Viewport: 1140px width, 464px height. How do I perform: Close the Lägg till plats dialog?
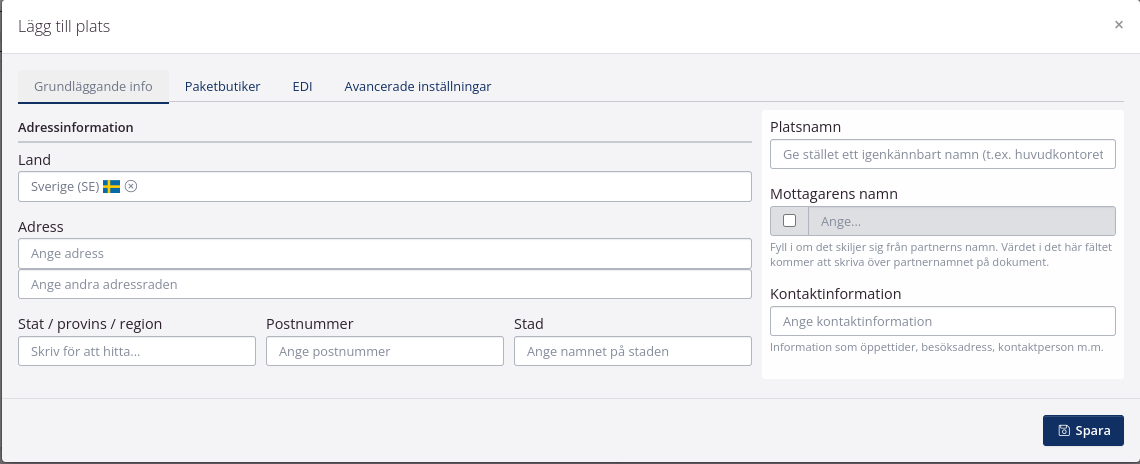1118,25
